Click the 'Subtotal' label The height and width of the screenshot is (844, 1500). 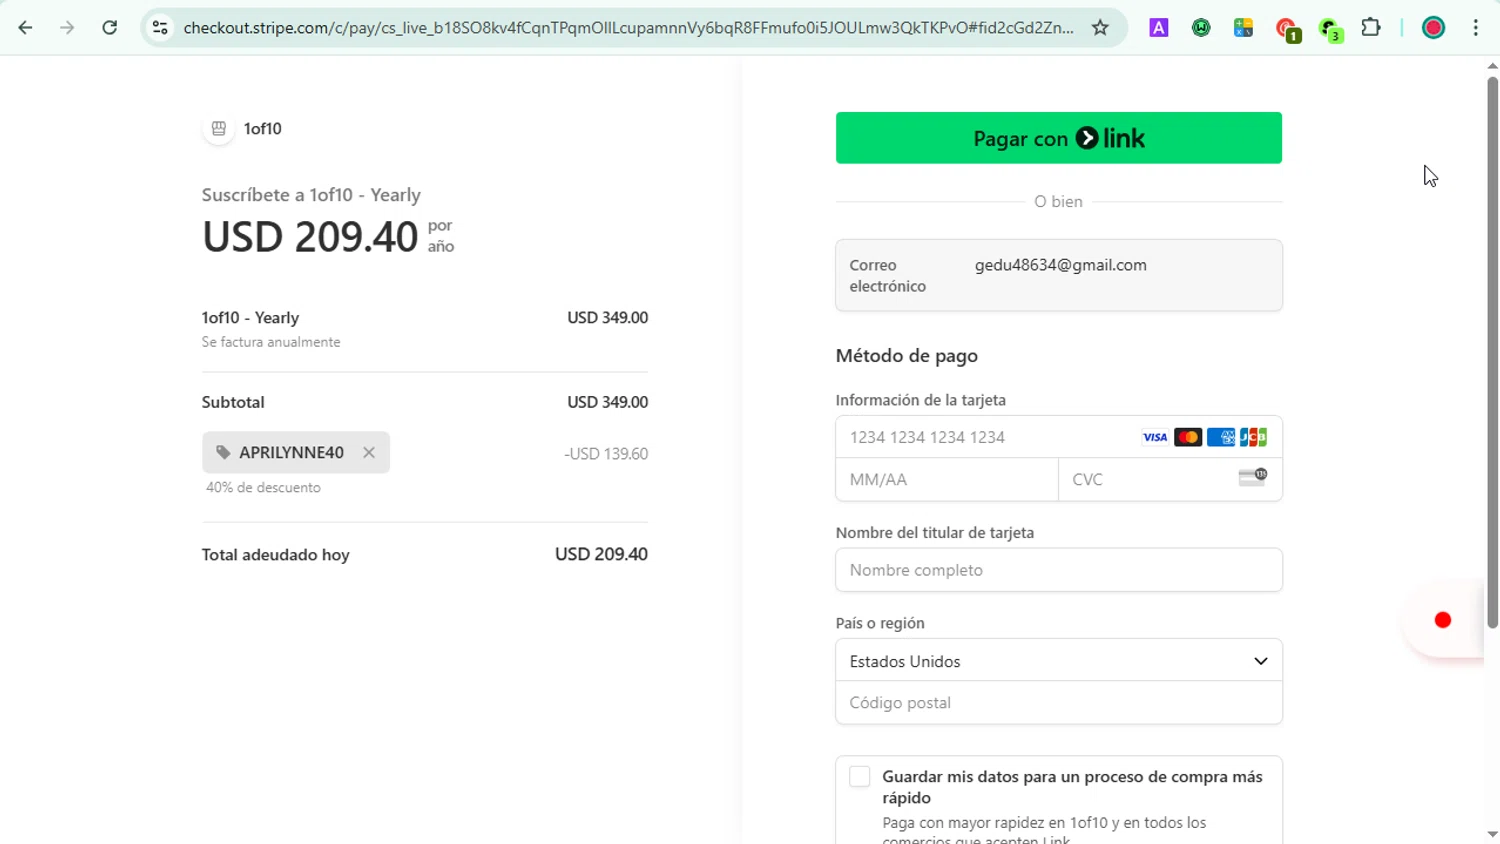[233, 402]
